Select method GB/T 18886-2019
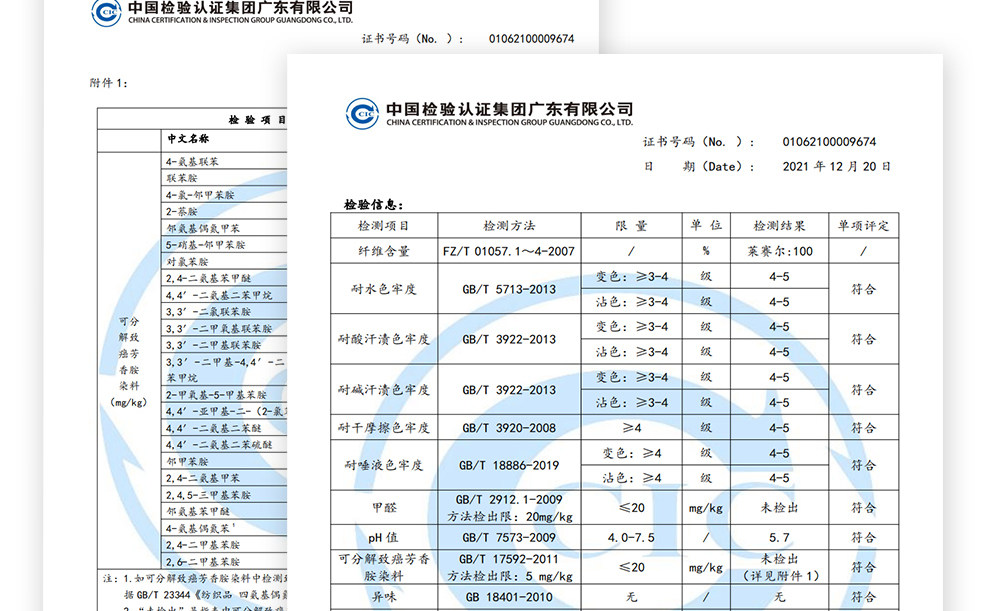 click(509, 466)
